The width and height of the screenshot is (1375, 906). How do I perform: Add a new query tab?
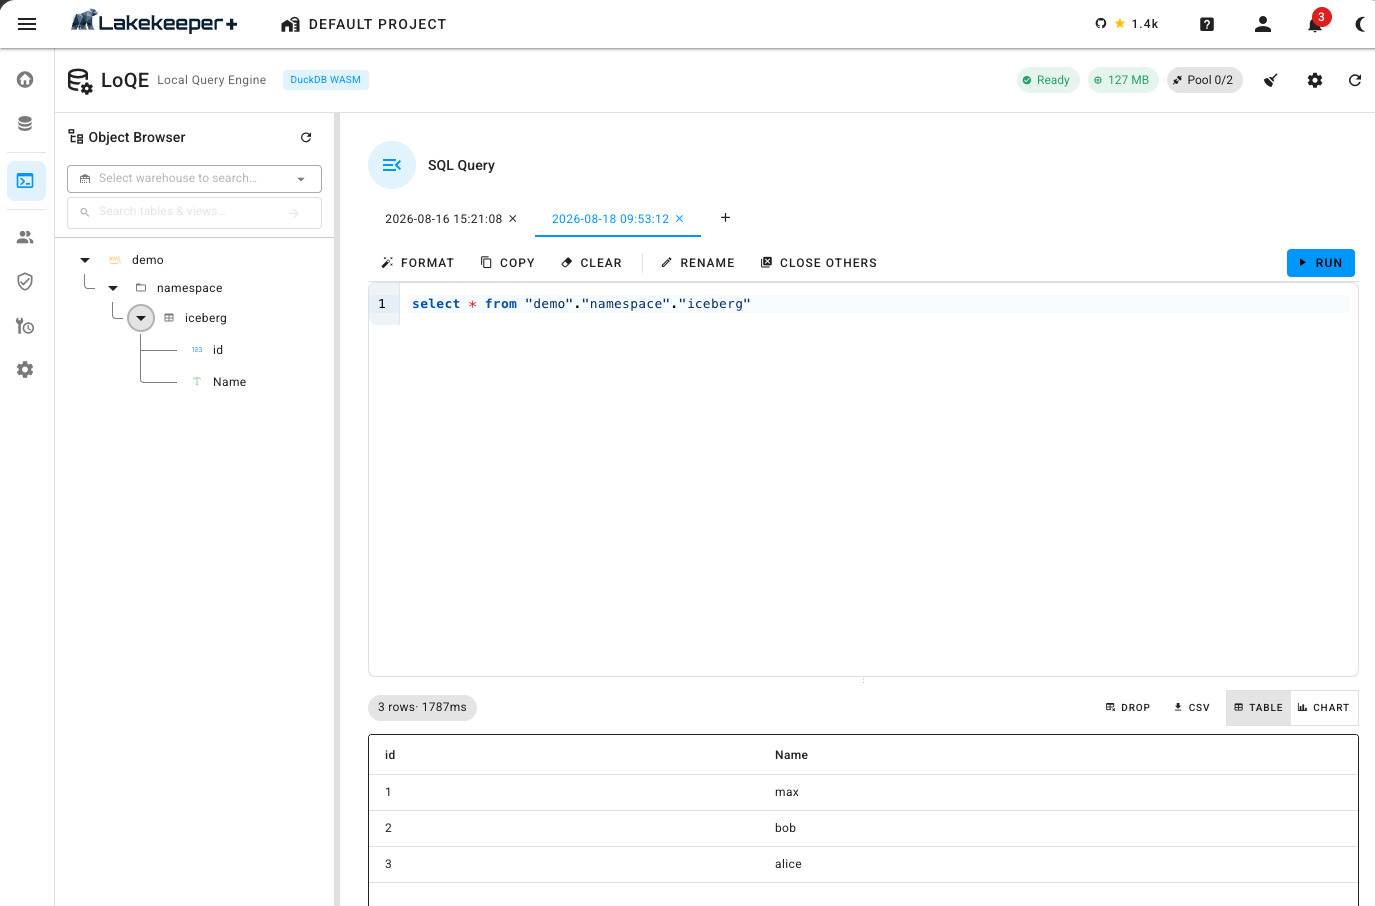(x=725, y=217)
